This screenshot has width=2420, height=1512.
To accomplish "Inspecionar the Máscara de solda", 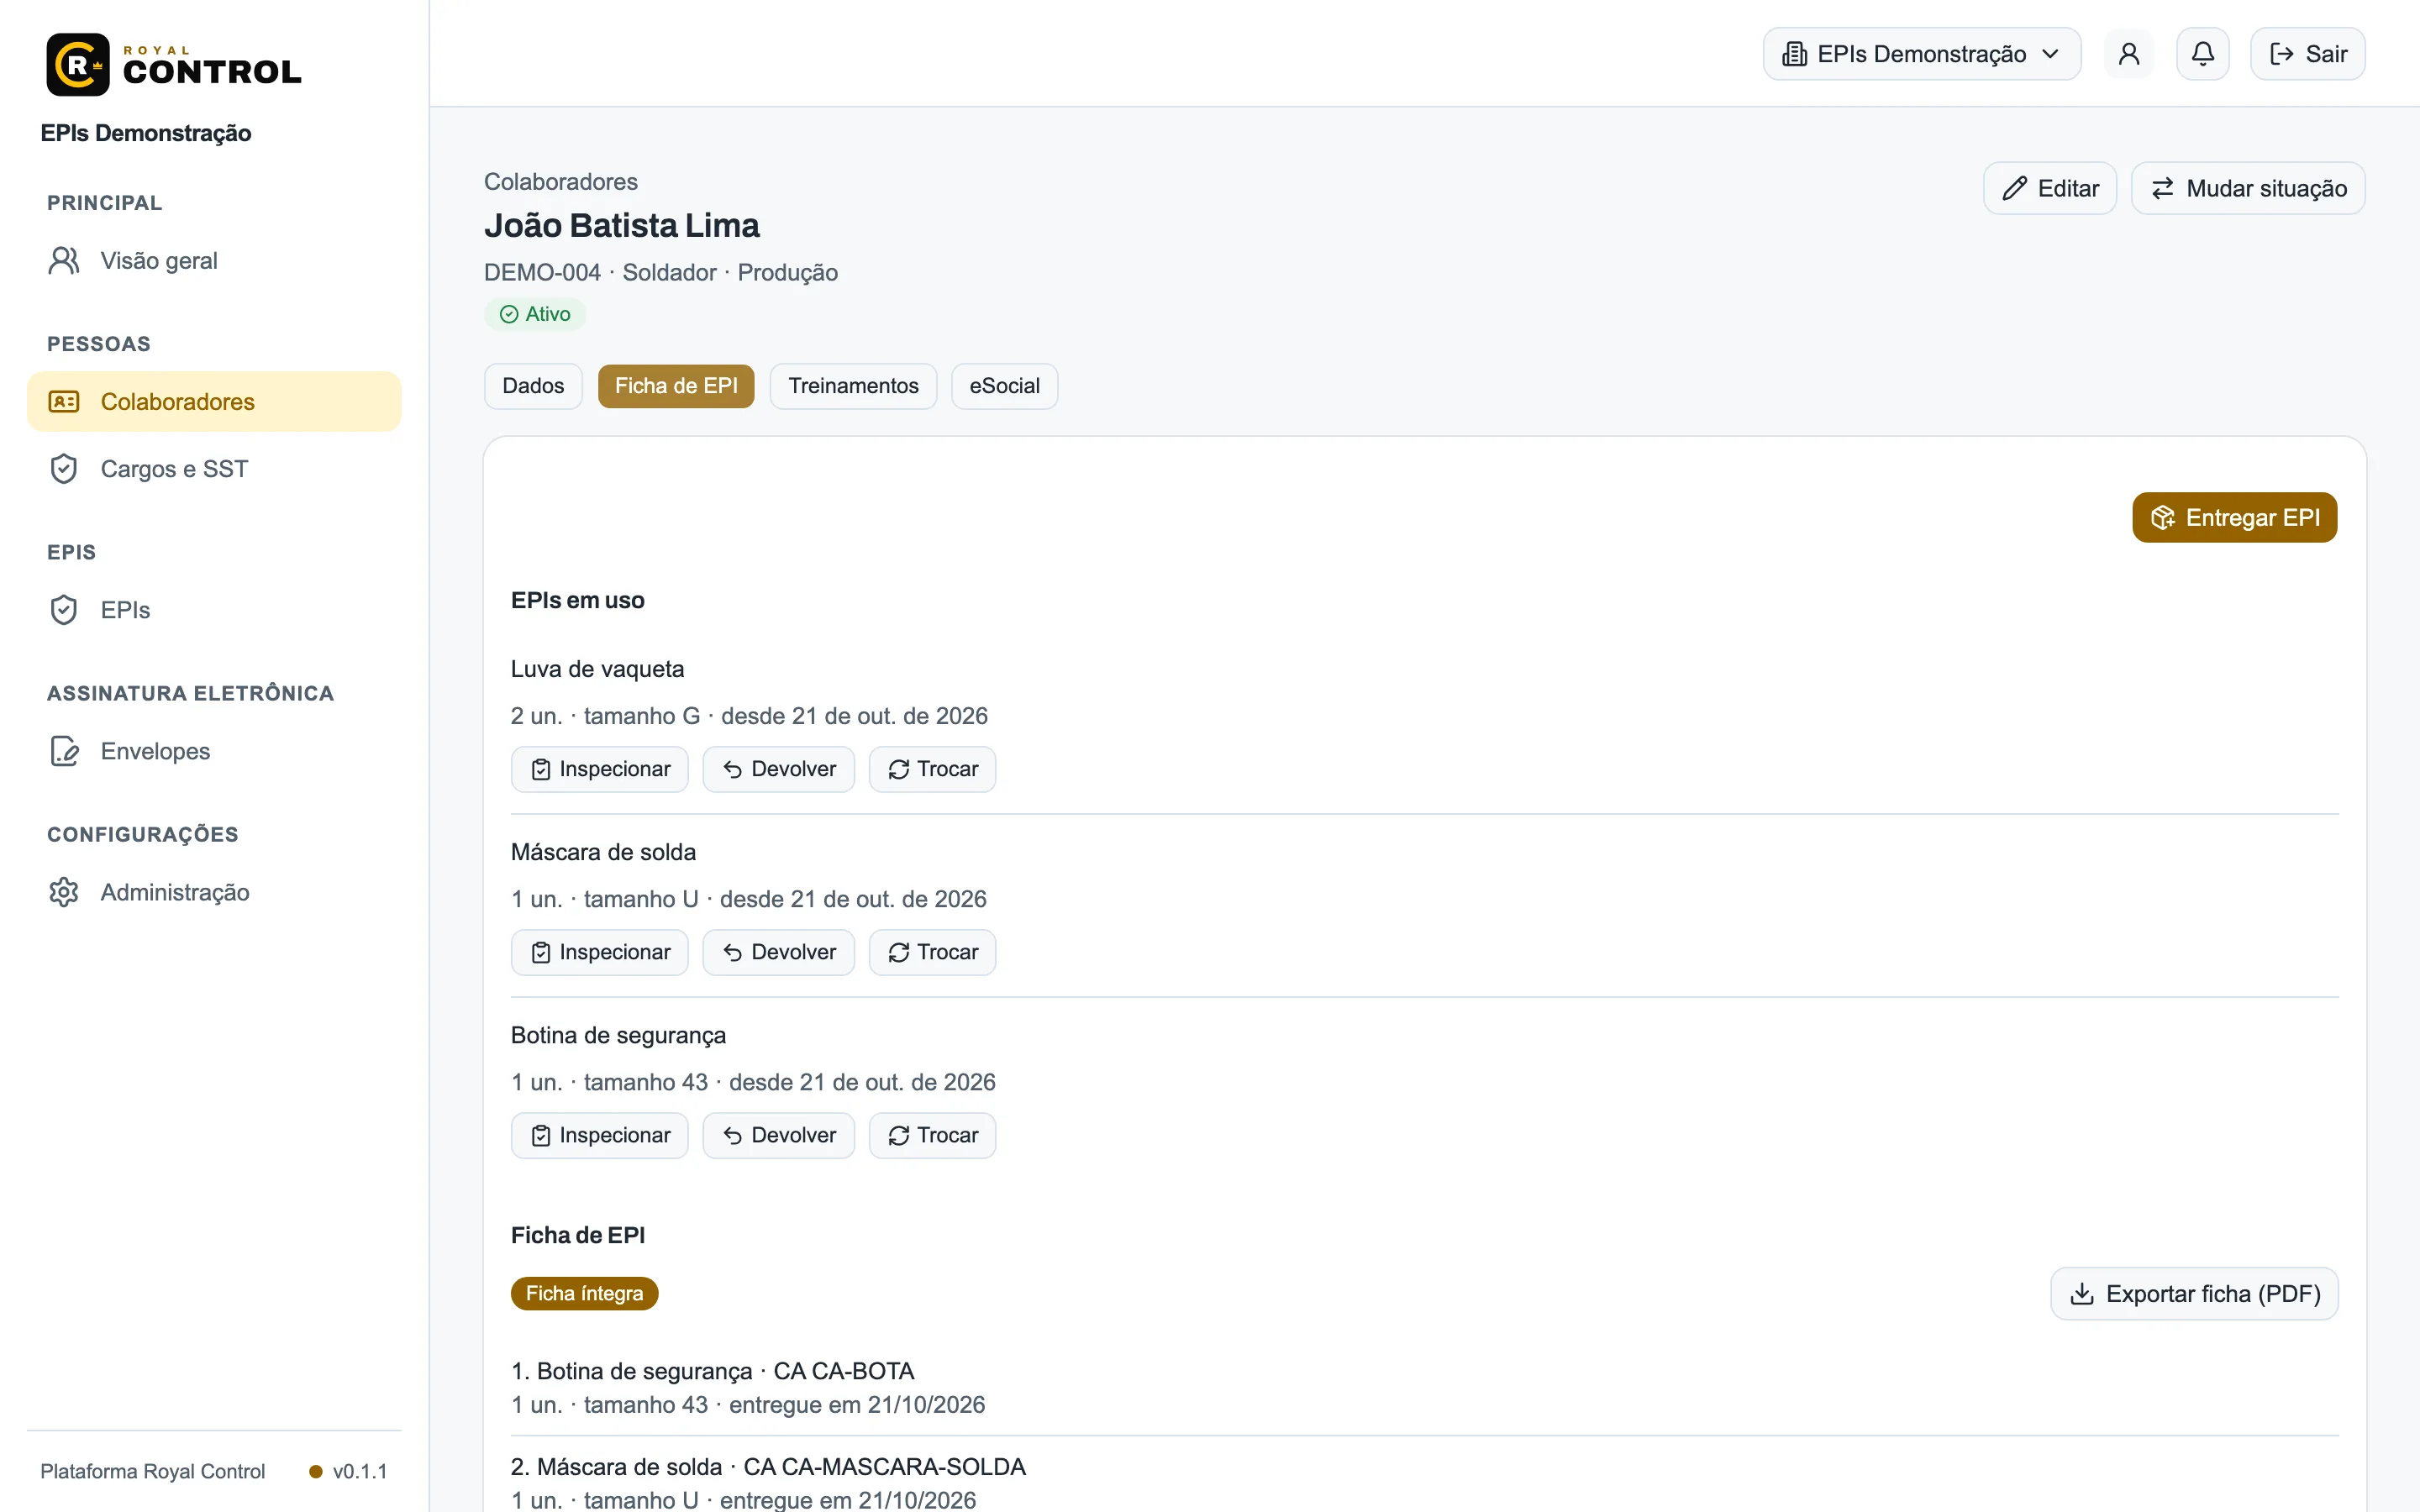I will coord(600,952).
